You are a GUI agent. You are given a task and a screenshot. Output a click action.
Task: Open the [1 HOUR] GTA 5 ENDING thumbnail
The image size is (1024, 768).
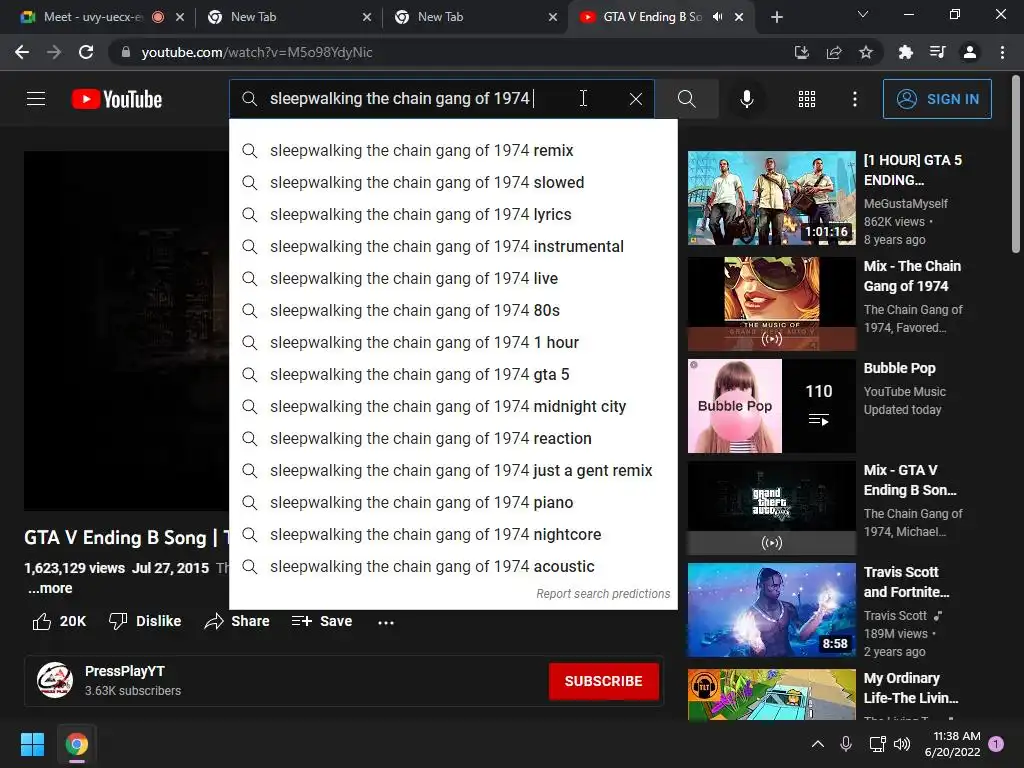[771, 198]
